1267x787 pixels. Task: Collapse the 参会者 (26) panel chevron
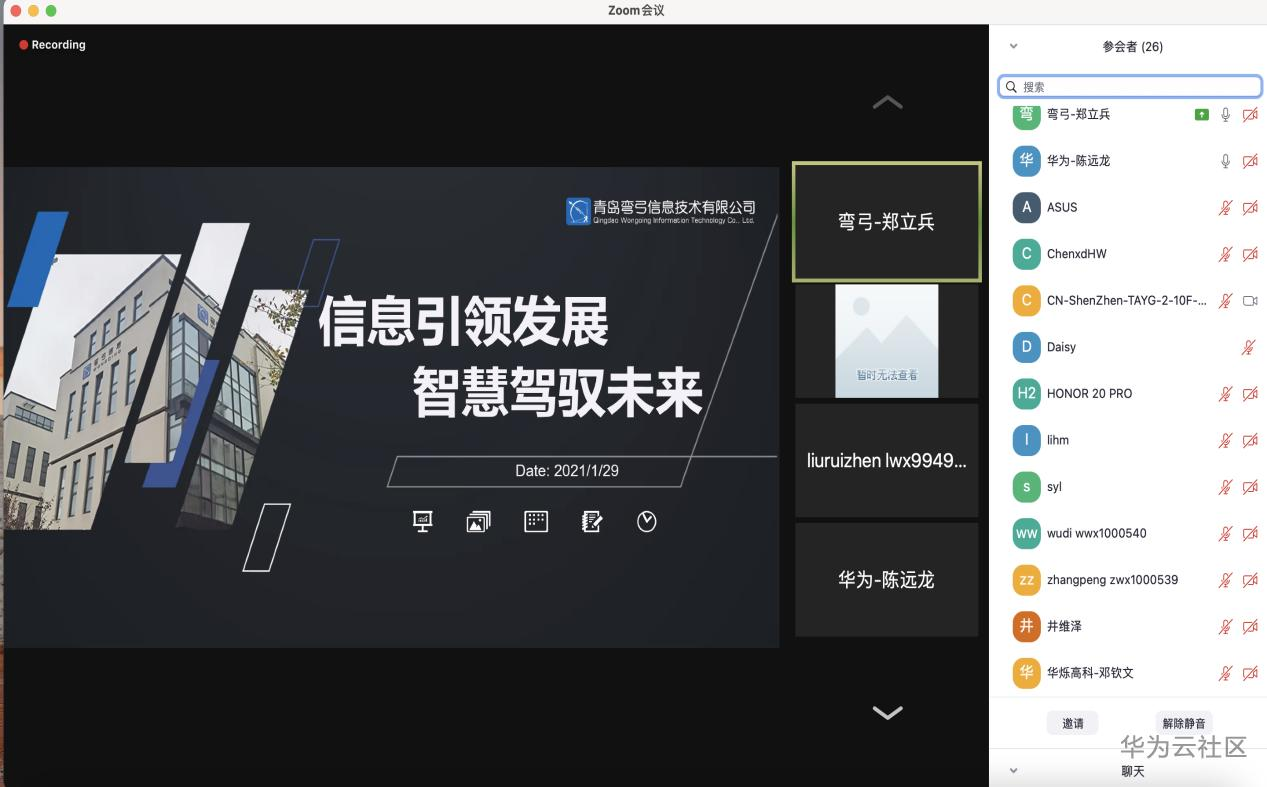pos(1013,46)
